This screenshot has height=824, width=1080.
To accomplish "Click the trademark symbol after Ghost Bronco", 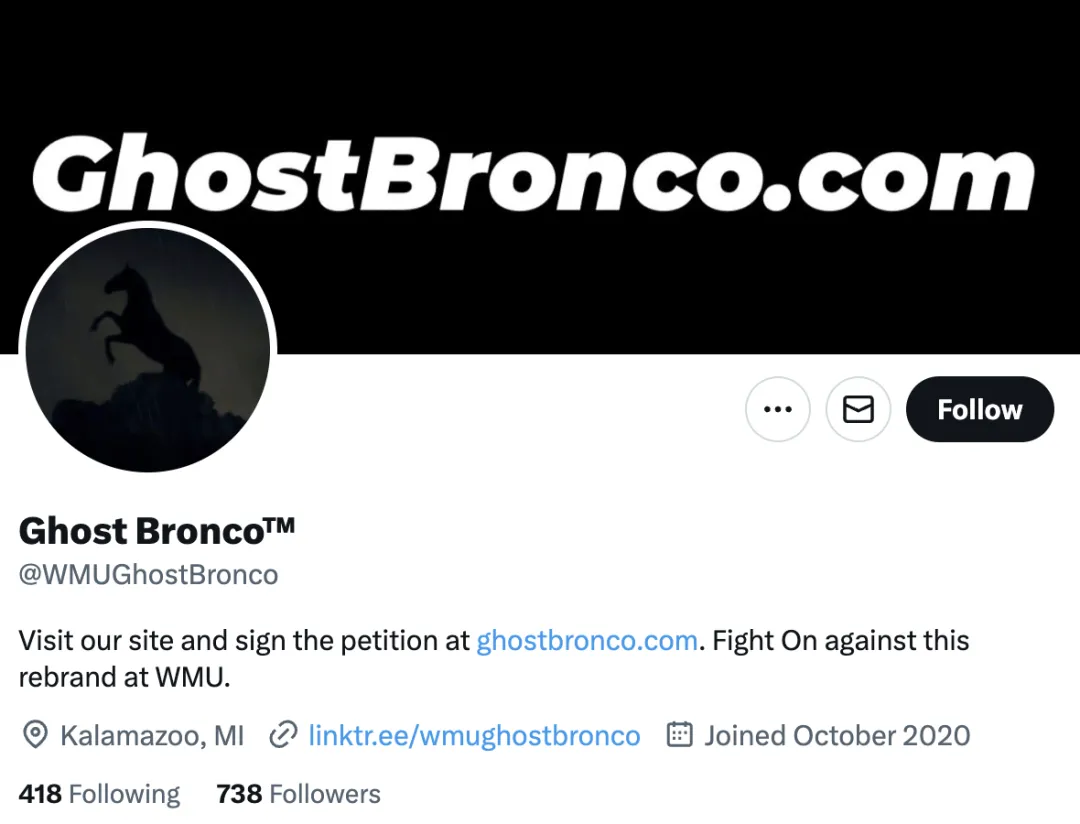I will tap(281, 525).
